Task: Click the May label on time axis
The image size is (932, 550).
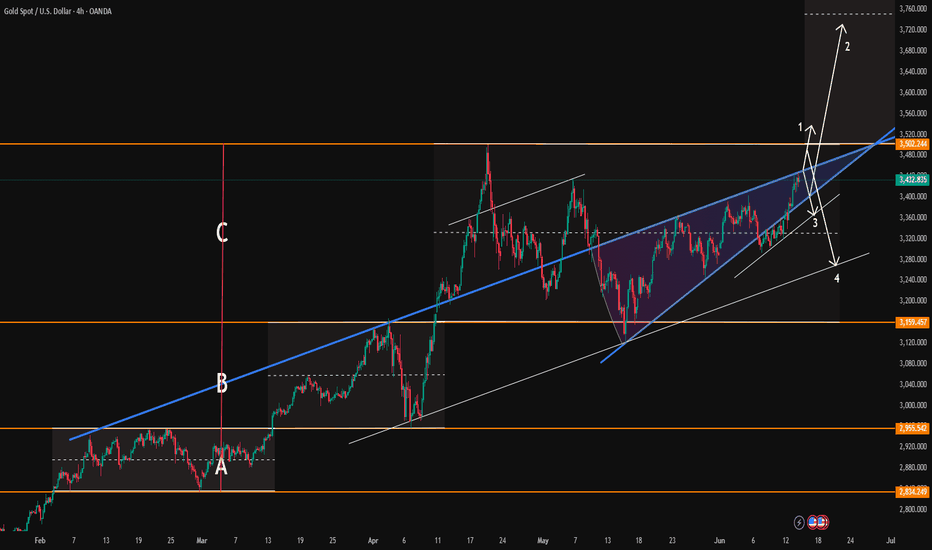Action: tap(543, 540)
